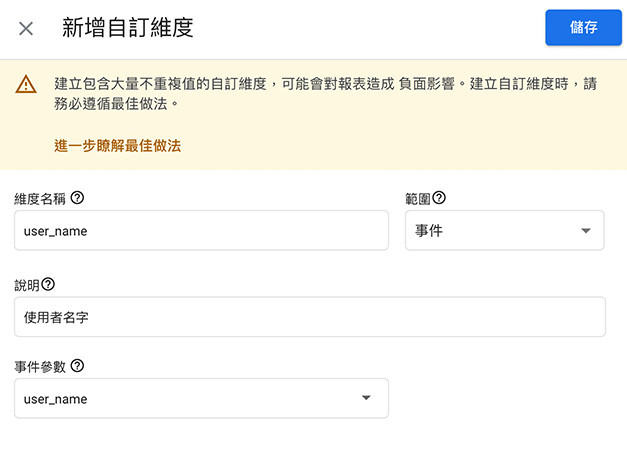Focus the 說明 field containing 使用者名字
Screen dimensions: 627x449
point(310,317)
